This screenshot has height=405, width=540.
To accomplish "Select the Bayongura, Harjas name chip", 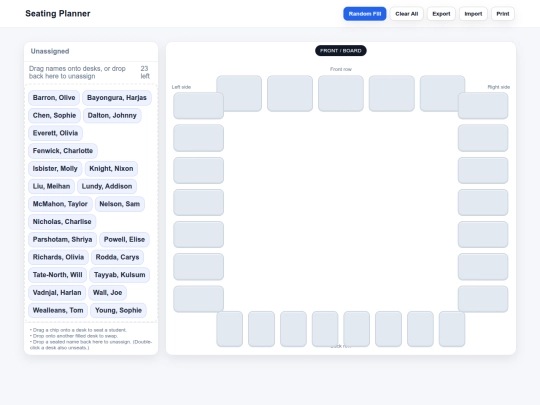I will (117, 98).
